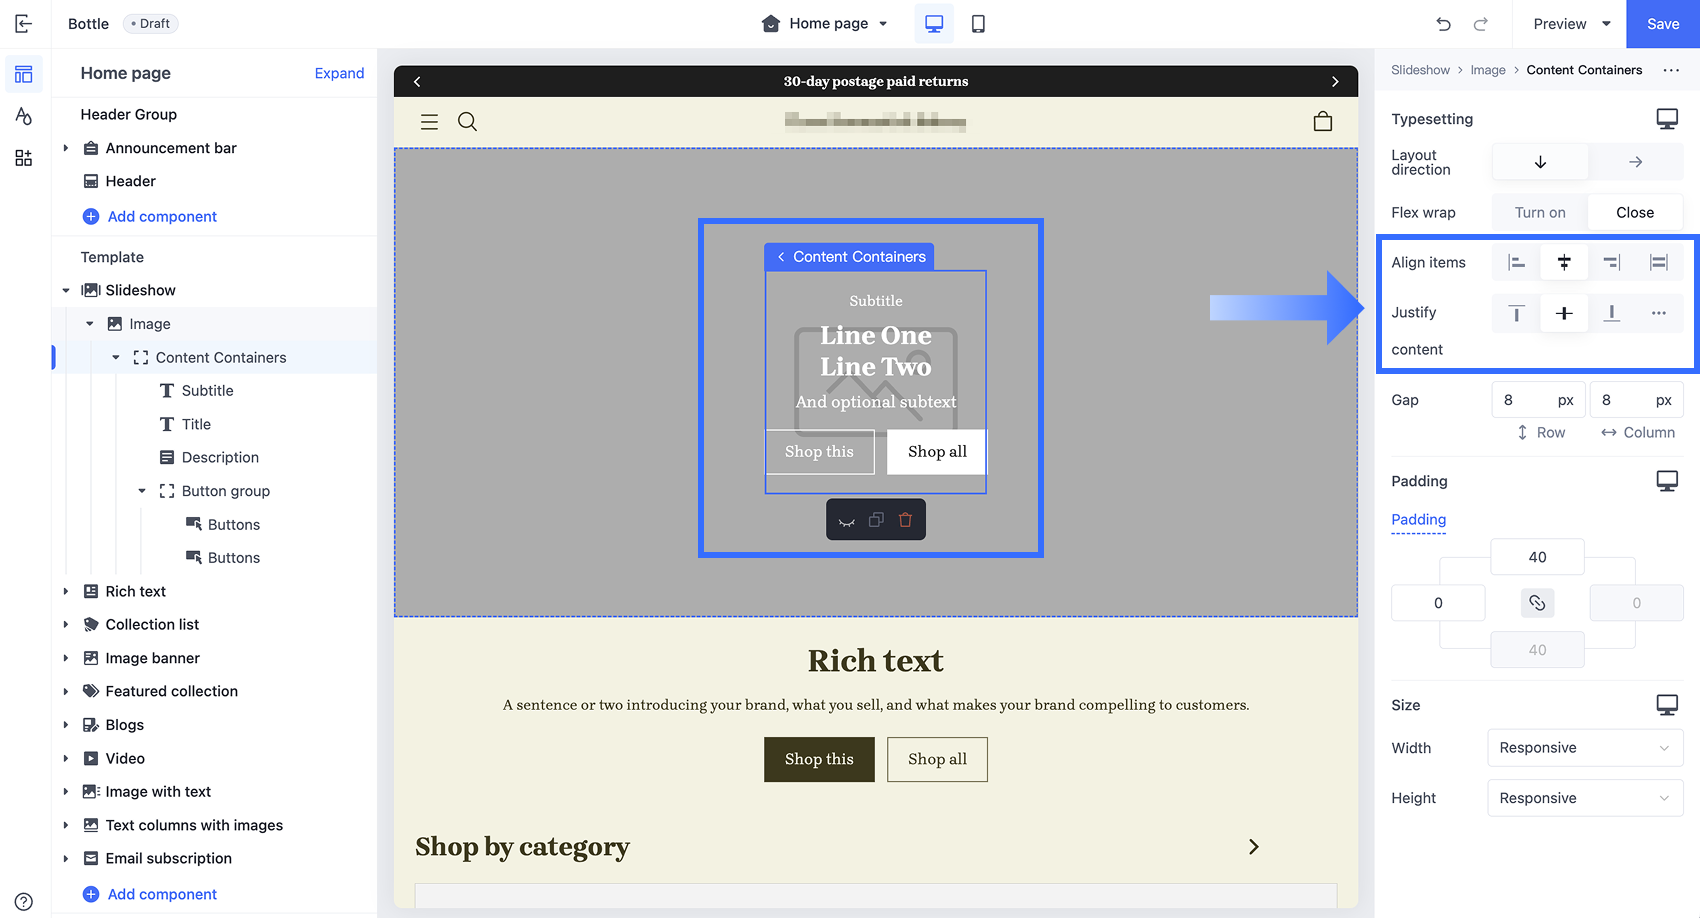Click the top padding input field
Viewport: 1700px width, 918px height.
[x=1538, y=557]
